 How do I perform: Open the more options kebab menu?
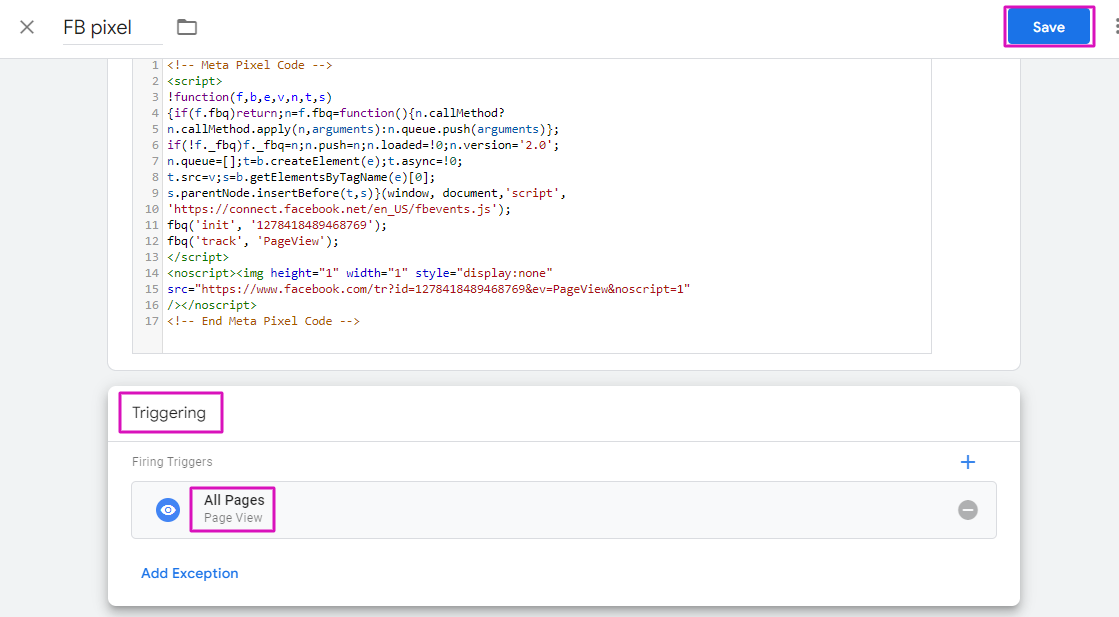pyautogui.click(x=1115, y=27)
